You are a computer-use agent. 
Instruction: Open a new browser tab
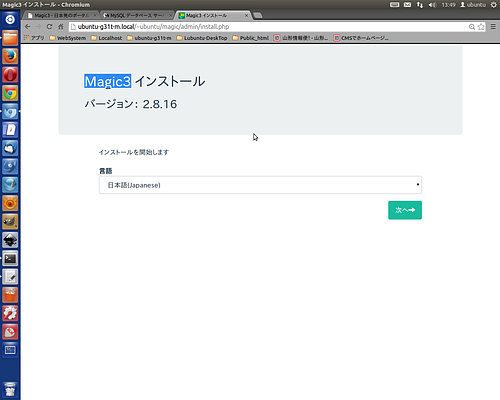pyautogui.click(x=257, y=15)
